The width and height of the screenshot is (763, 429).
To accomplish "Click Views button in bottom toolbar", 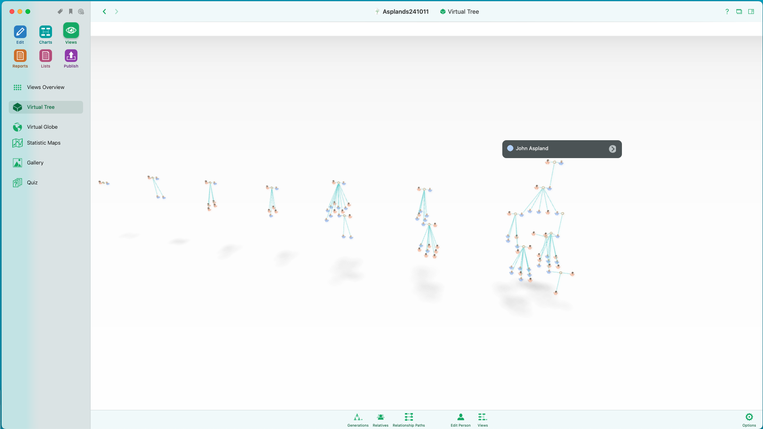I will (x=482, y=419).
